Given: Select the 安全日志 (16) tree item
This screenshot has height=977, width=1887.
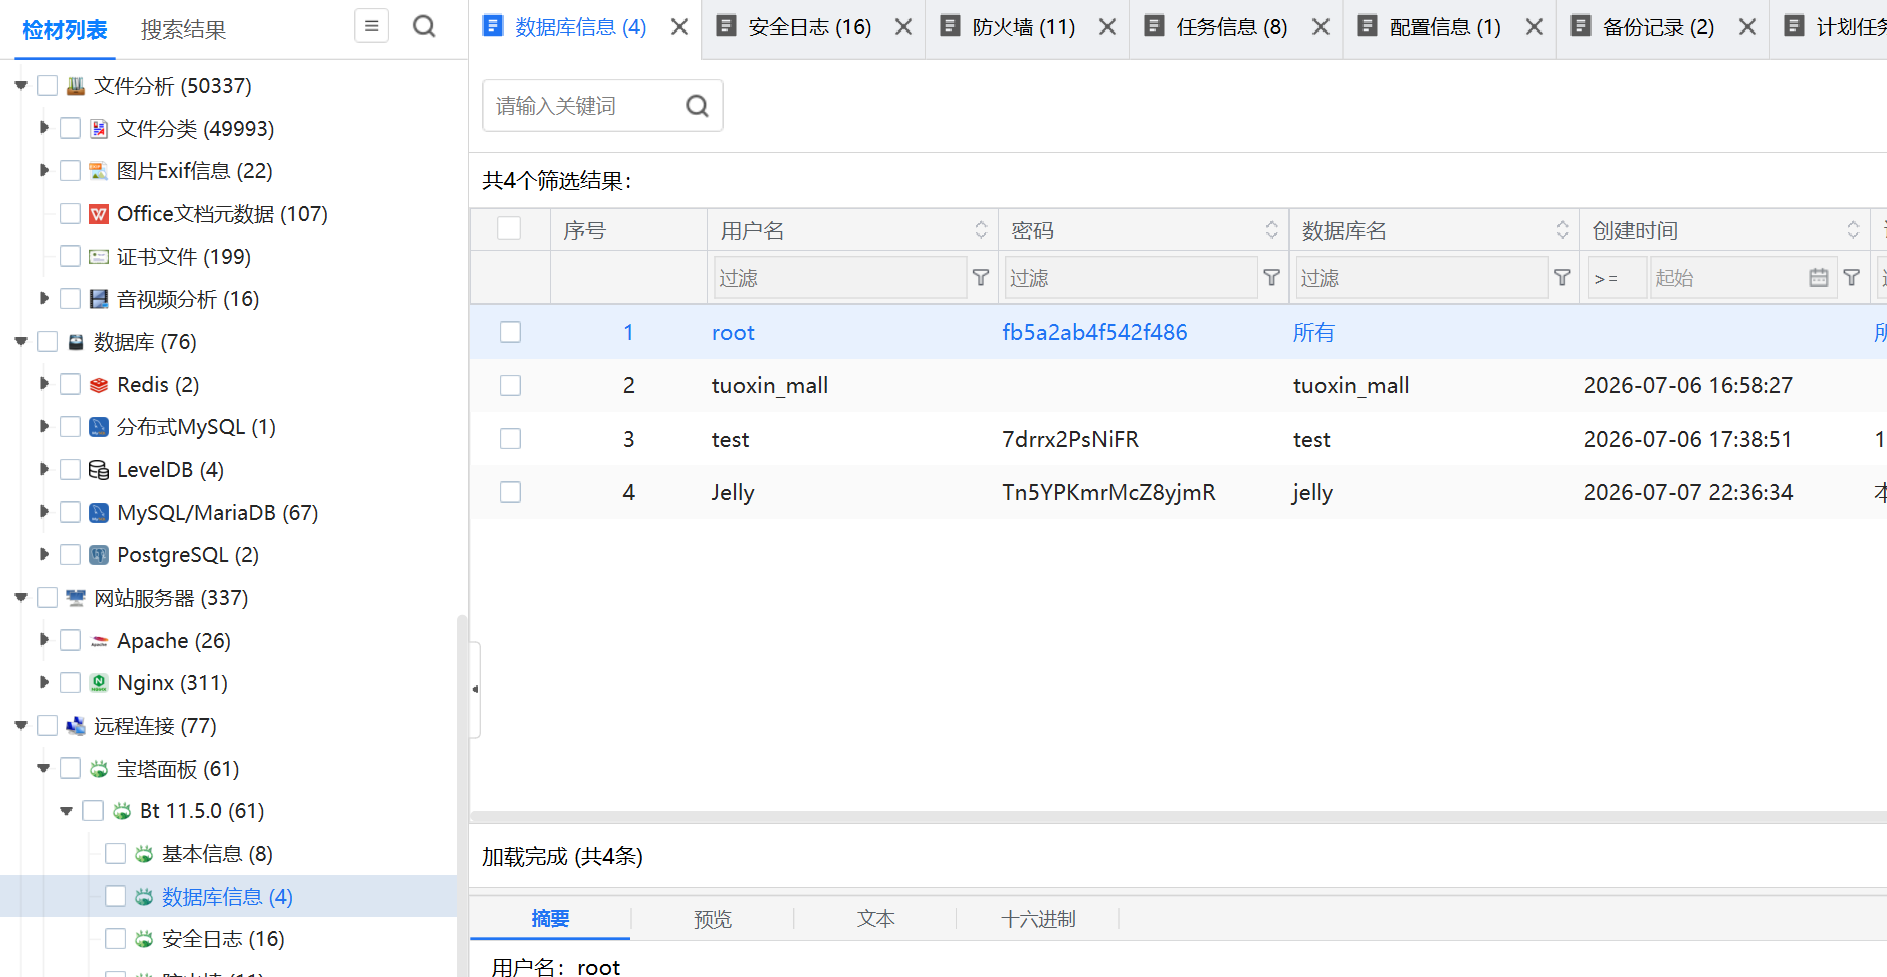Looking at the screenshot, I should 223,939.
